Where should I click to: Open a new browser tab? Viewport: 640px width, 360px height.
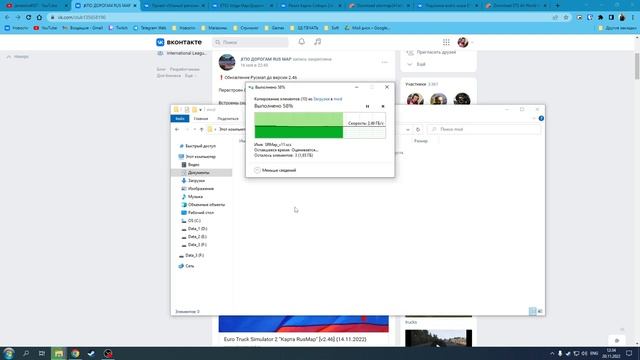click(x=557, y=6)
